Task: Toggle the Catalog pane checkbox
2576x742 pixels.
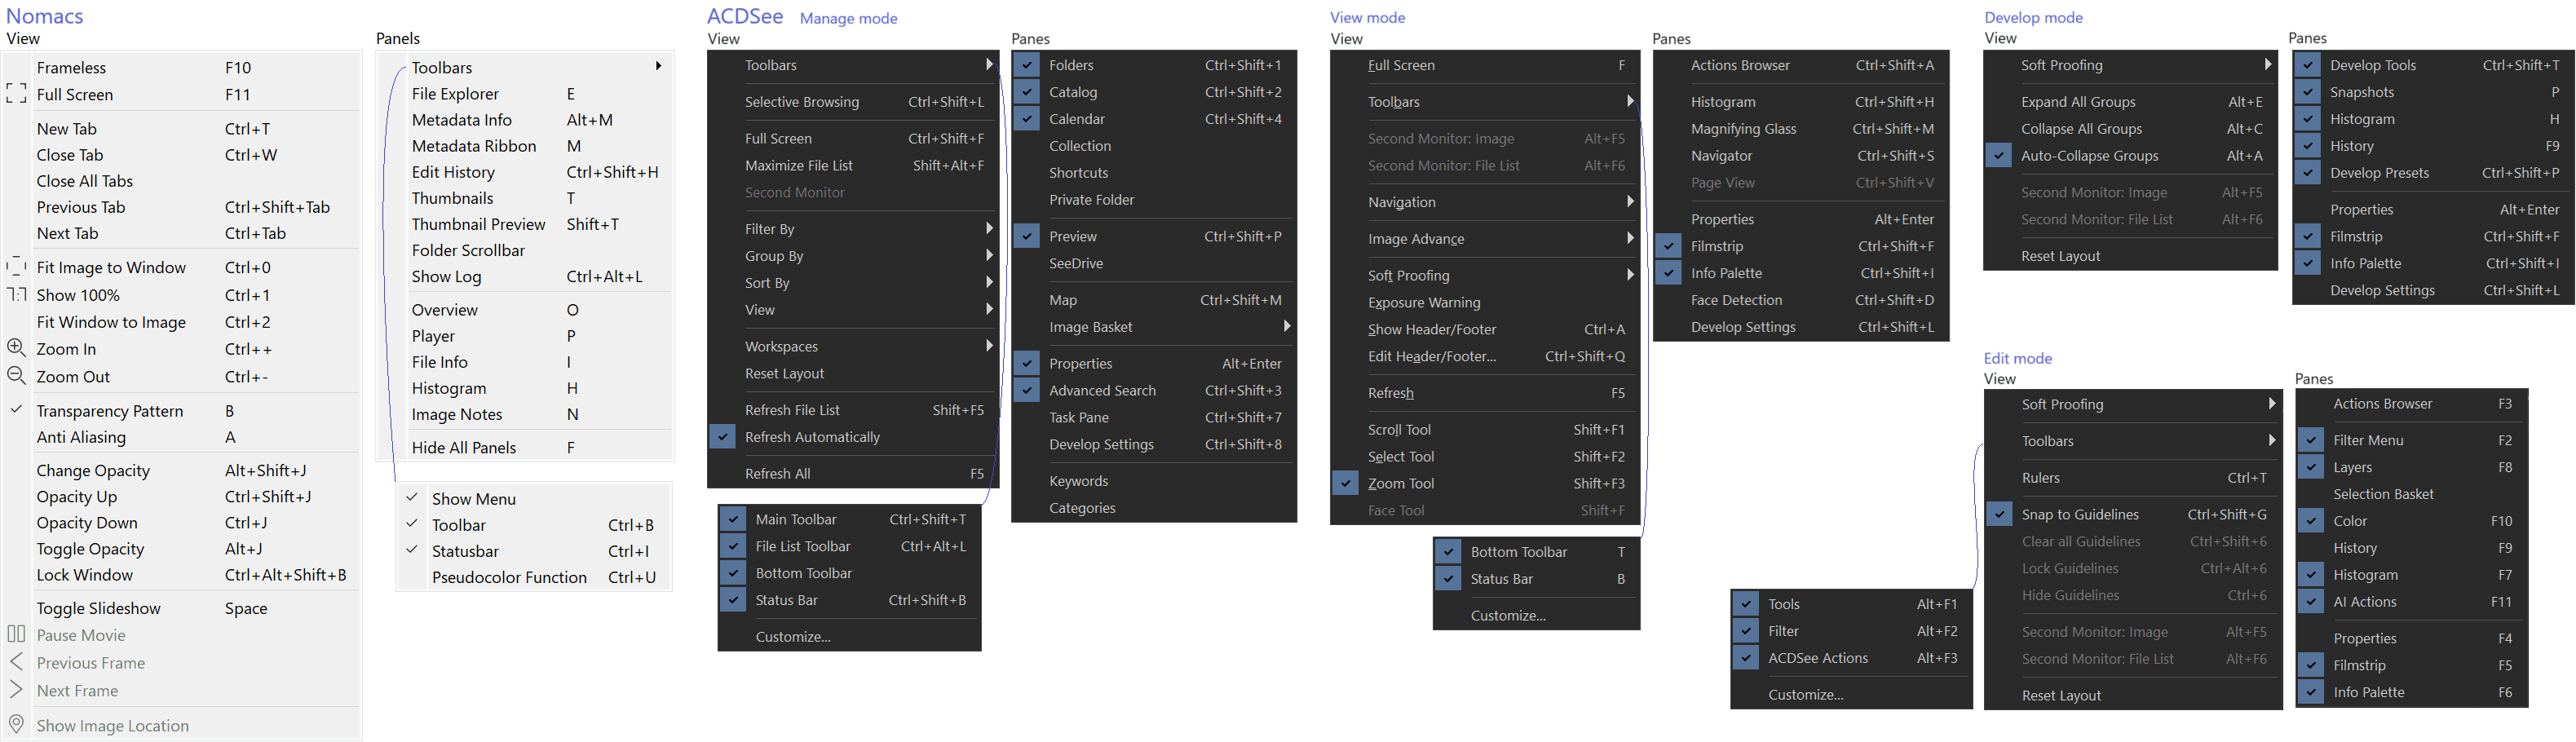Action: (x=1026, y=92)
